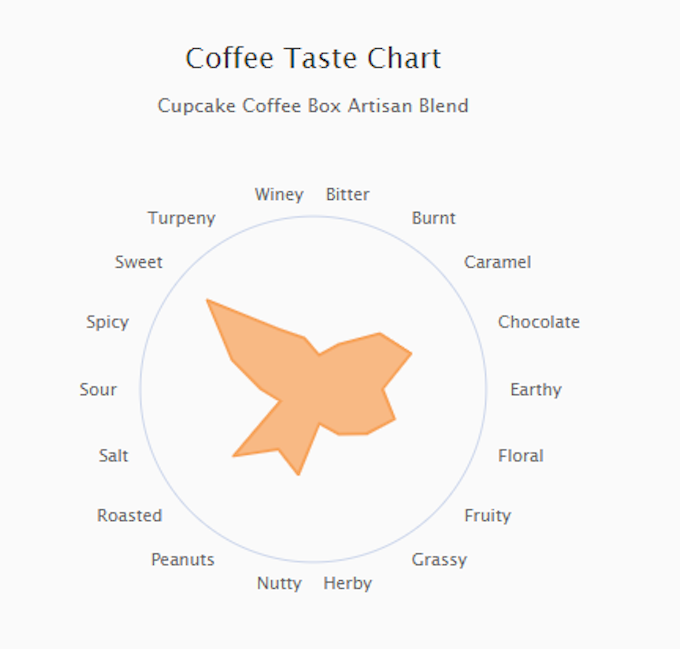
Task: Select the Bitter axis label
Action: pos(348,194)
